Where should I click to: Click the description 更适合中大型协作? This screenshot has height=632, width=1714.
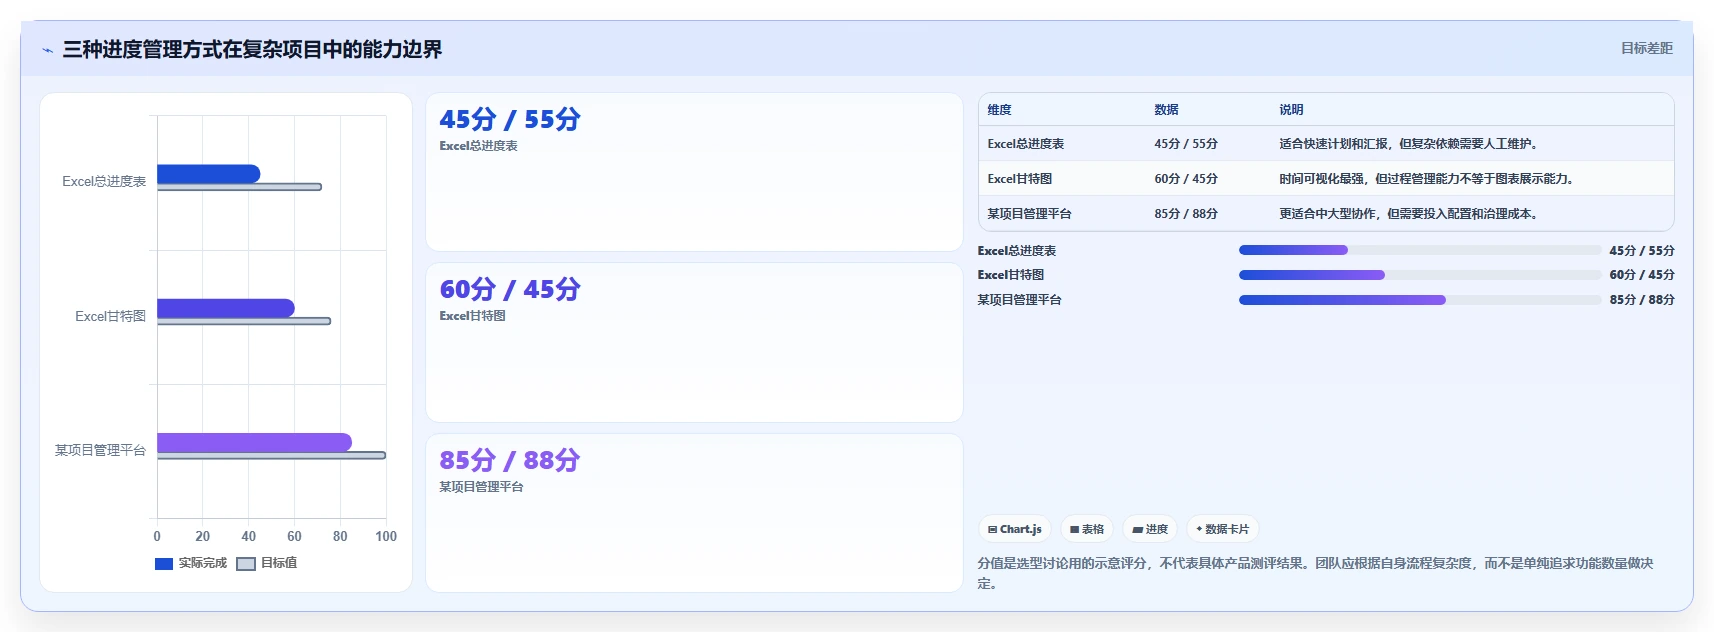[1410, 214]
